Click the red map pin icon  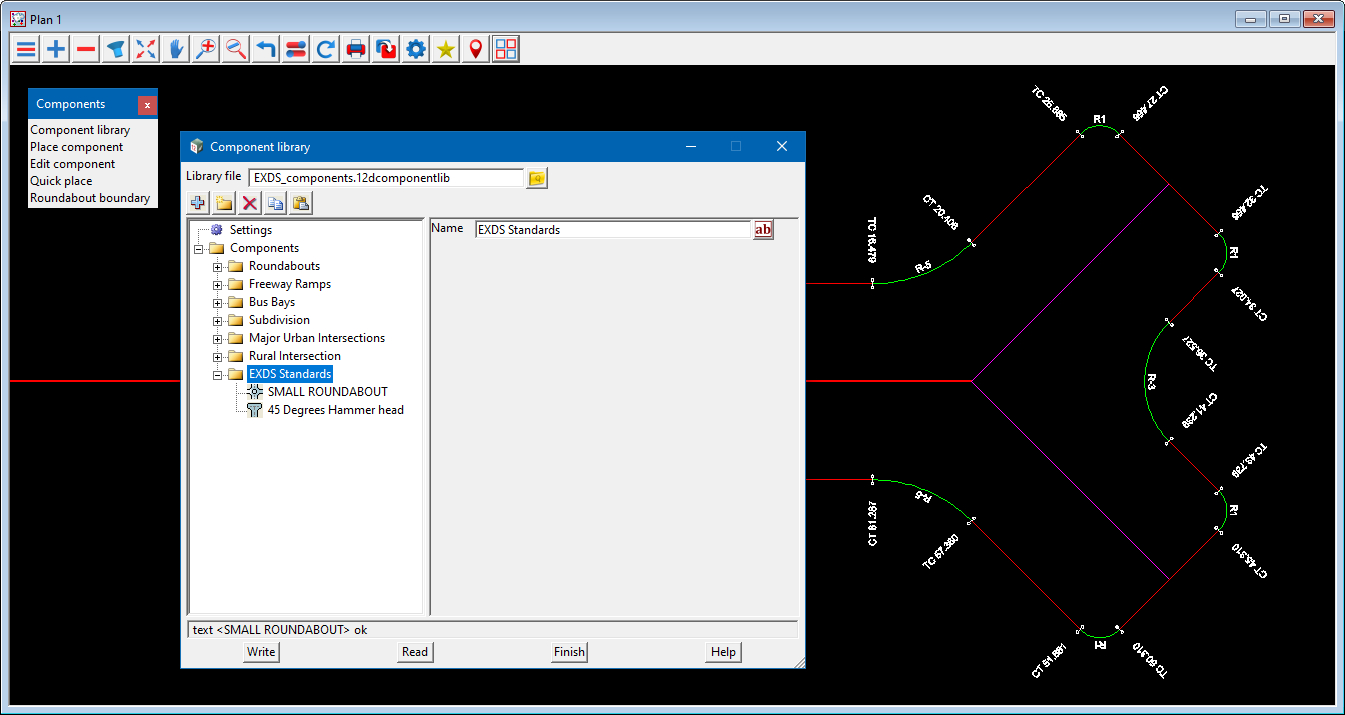pos(476,49)
